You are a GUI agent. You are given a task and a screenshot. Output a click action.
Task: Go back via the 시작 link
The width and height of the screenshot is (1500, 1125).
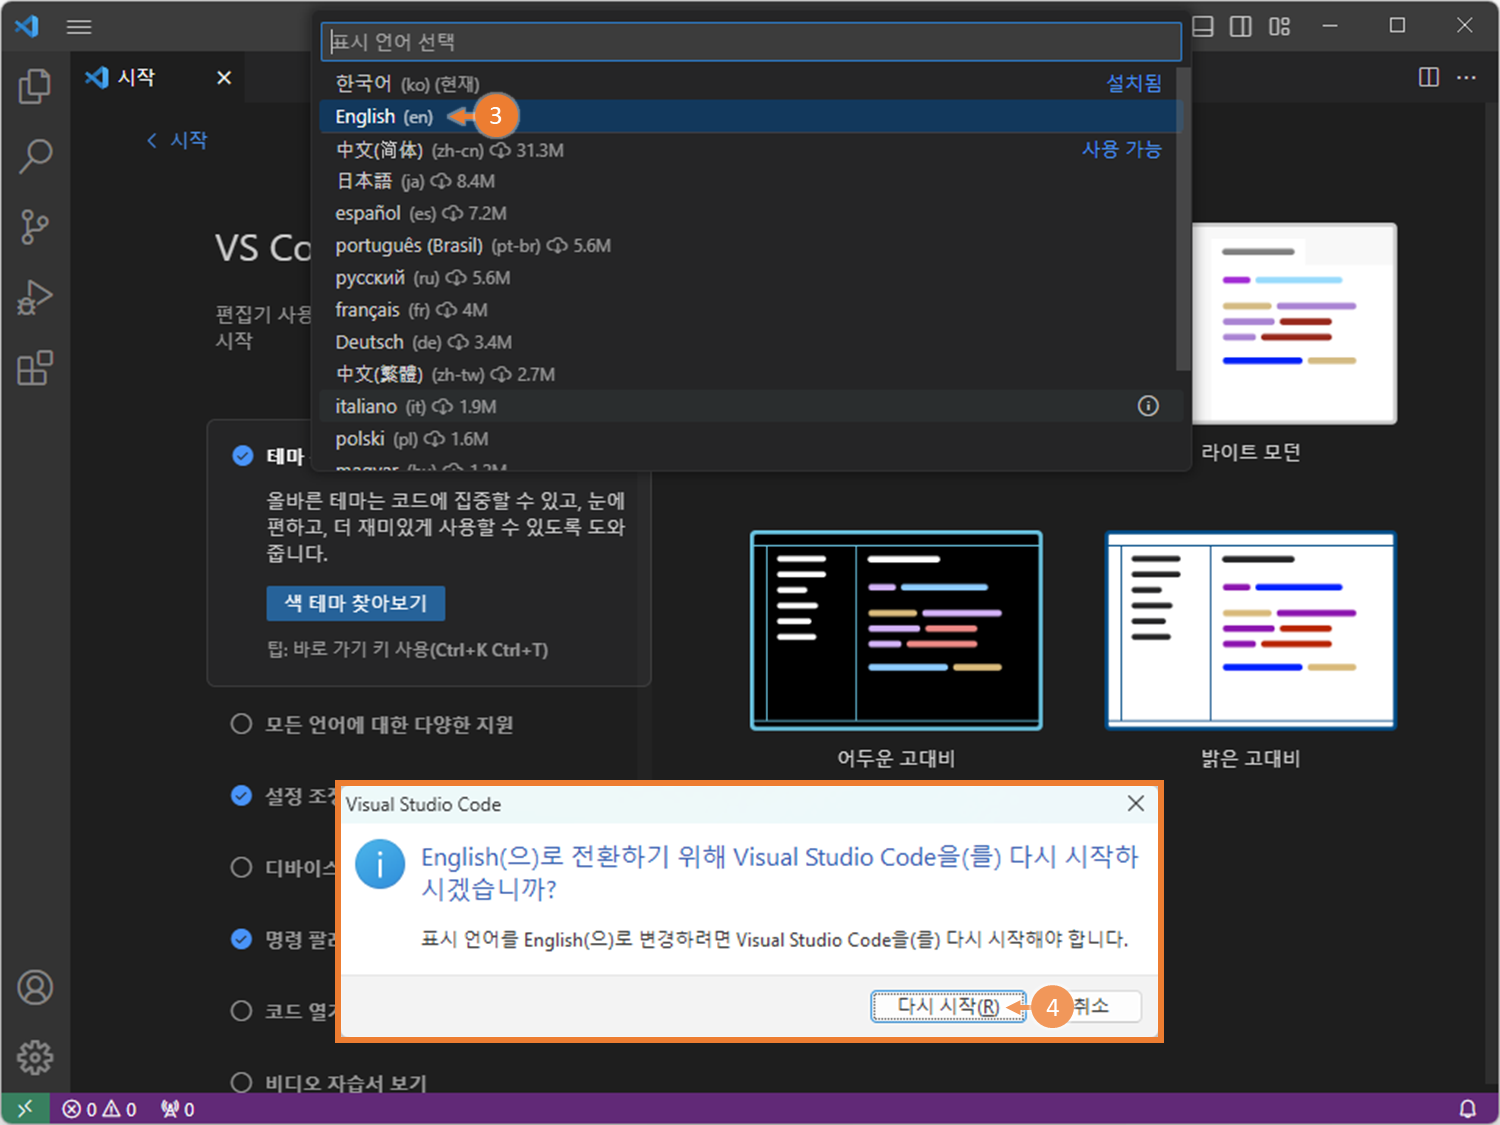point(177,140)
